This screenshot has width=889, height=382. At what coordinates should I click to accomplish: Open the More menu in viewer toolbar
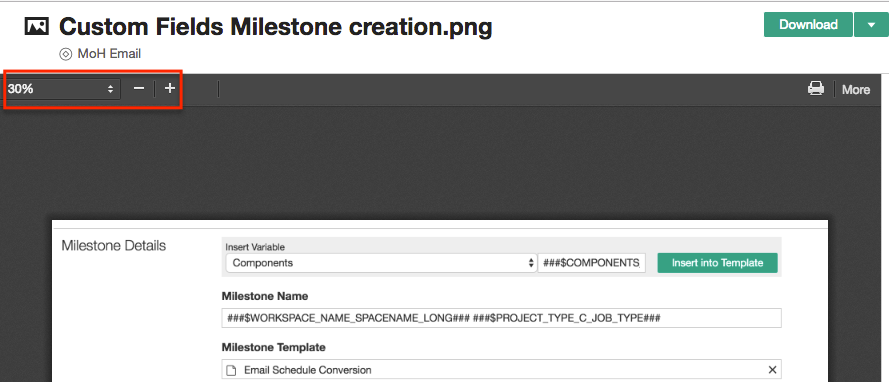tap(856, 90)
